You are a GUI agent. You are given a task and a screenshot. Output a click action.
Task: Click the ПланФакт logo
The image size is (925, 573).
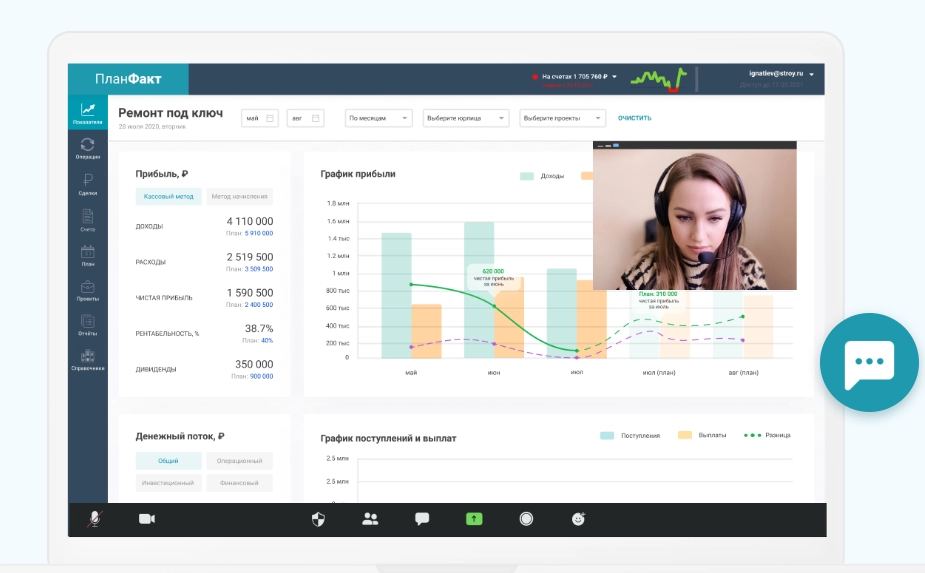pos(128,79)
